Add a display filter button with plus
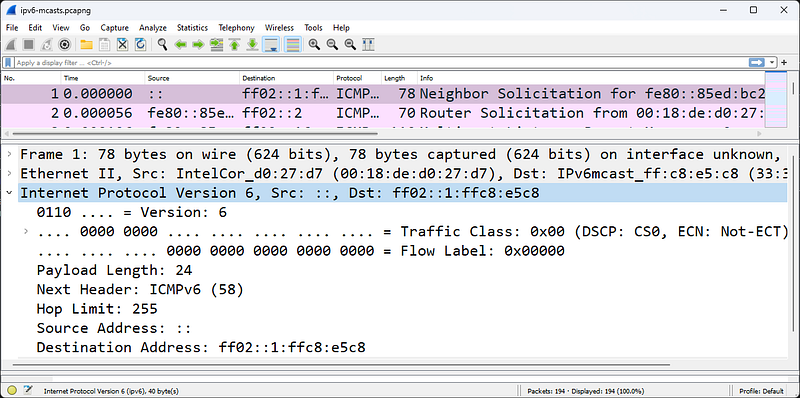Screen dimensions: 800x398 (784, 62)
